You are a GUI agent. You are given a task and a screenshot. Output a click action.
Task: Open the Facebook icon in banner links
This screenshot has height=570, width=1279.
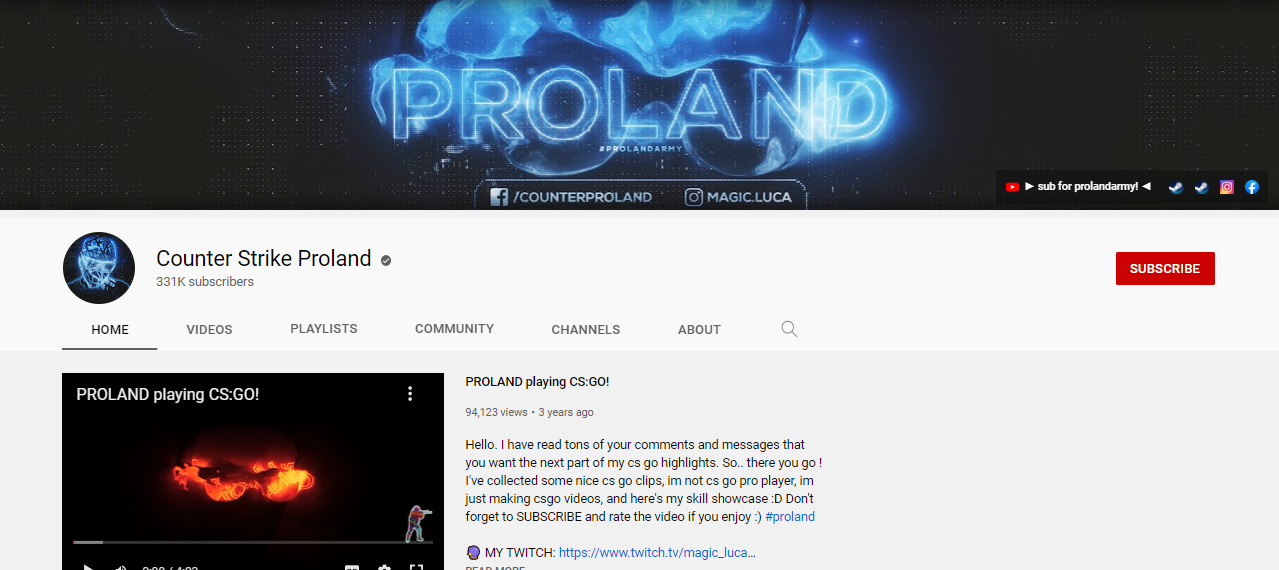[1251, 187]
